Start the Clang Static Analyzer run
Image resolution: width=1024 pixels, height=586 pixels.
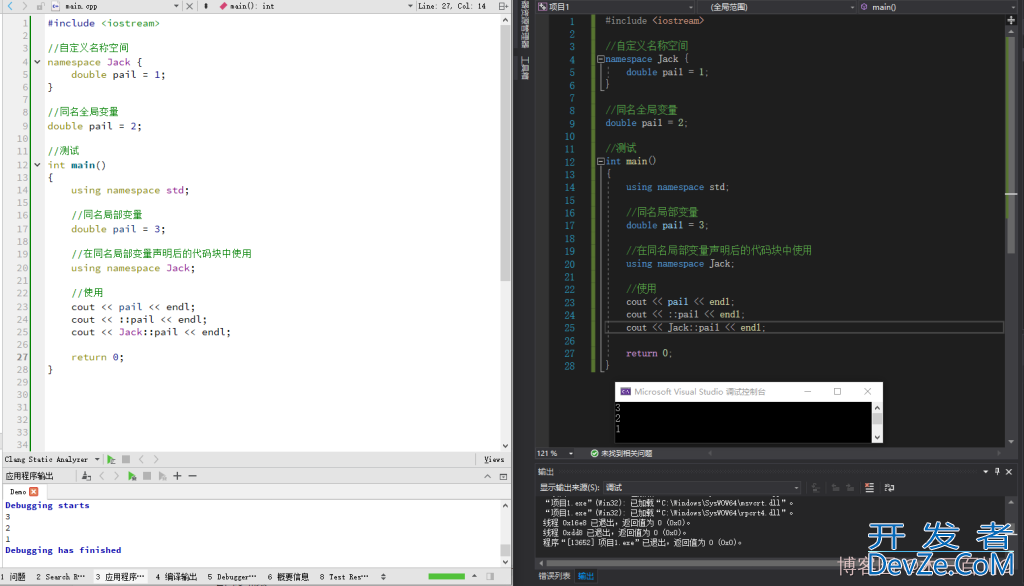pos(111,459)
